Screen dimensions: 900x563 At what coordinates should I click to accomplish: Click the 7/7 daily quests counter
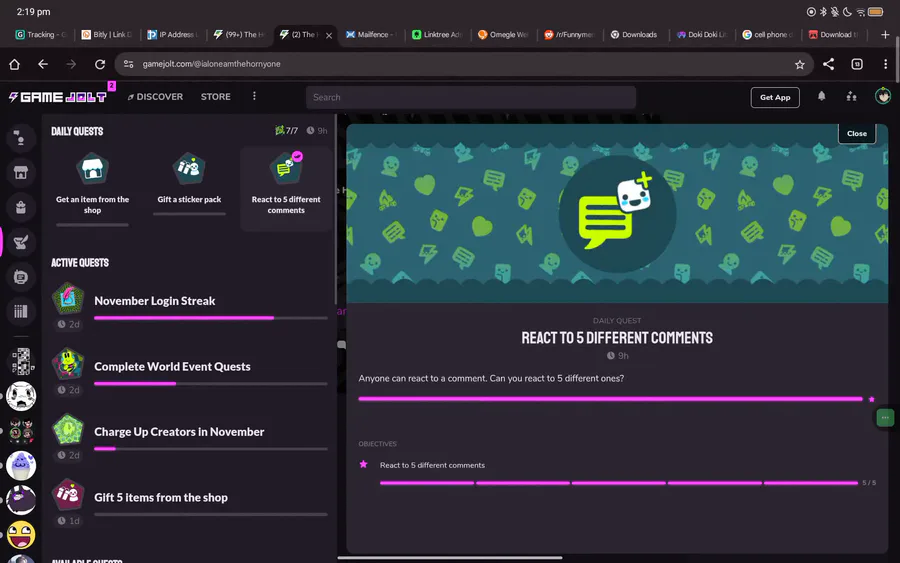[x=286, y=131]
